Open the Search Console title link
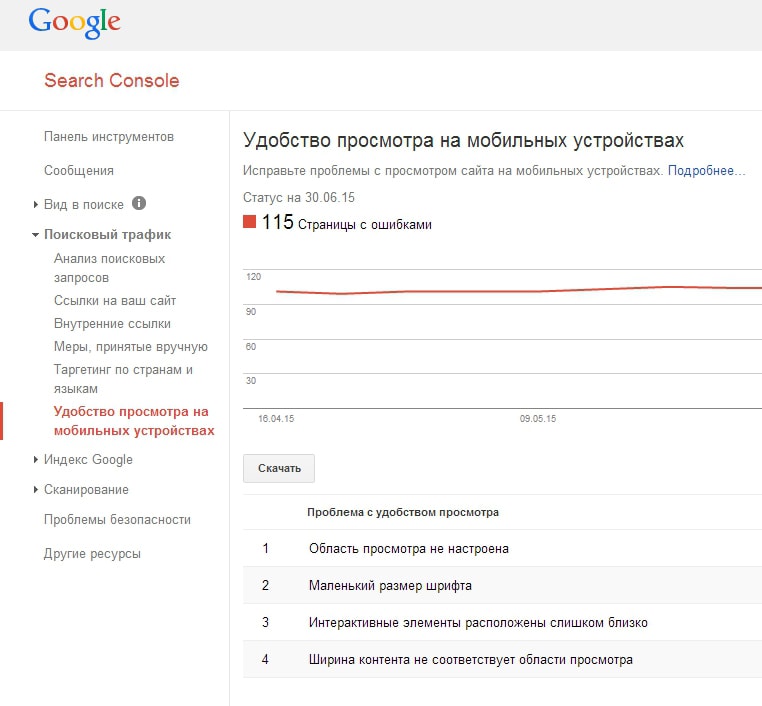Screen dimensions: 762x706 (112, 81)
